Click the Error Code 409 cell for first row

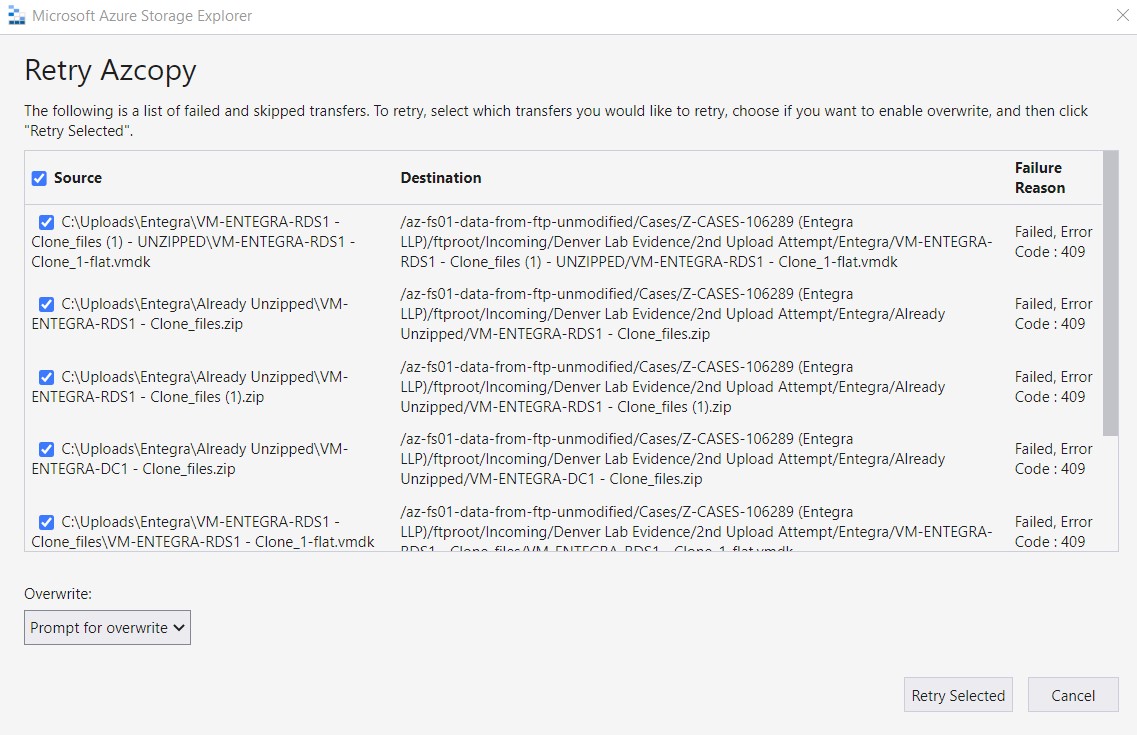click(1054, 242)
